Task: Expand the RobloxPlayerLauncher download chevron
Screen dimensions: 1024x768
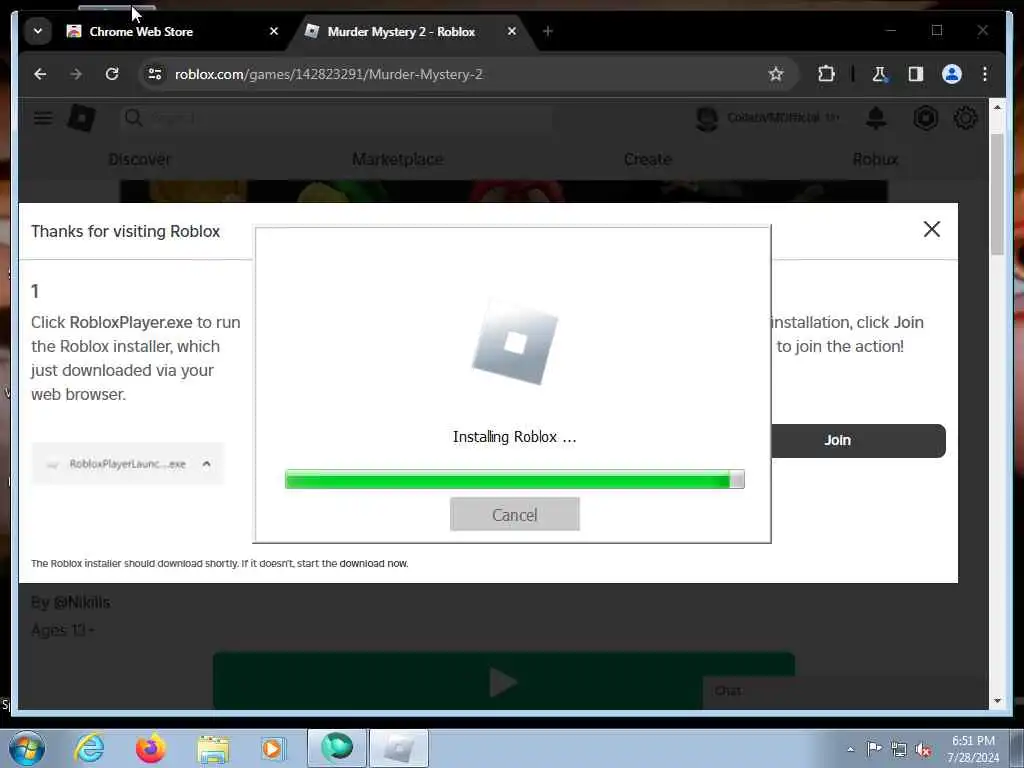Action: (206, 464)
